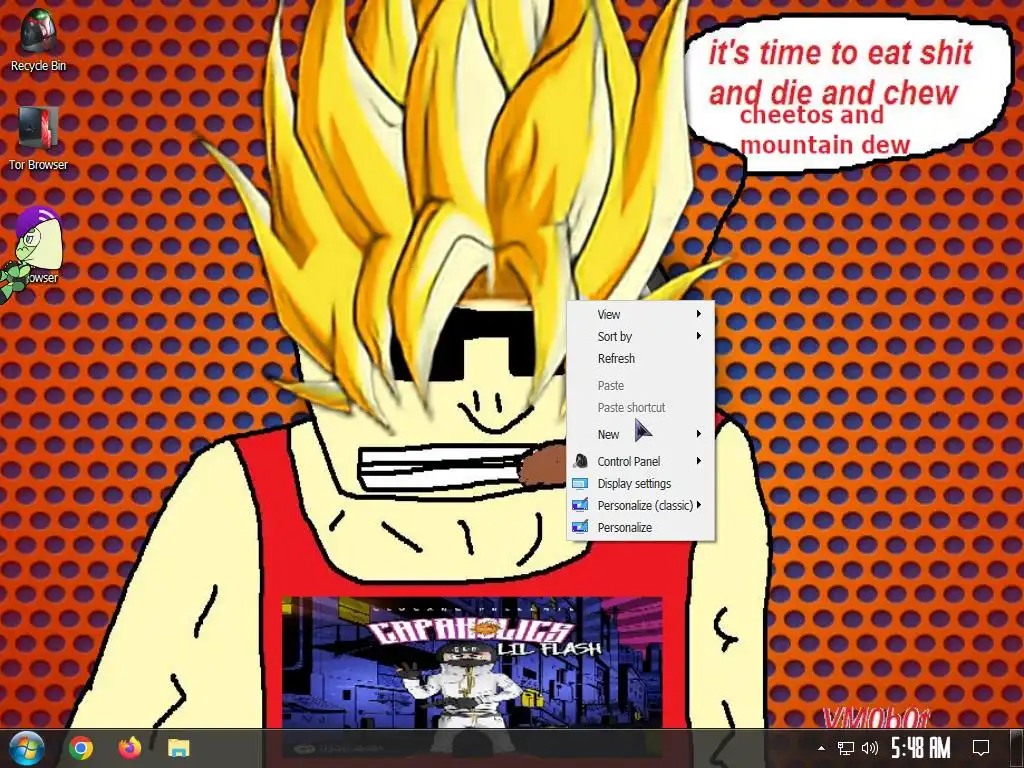This screenshot has height=768, width=1024.
Task: Click the bottom Personalize entry icon
Action: (580, 527)
